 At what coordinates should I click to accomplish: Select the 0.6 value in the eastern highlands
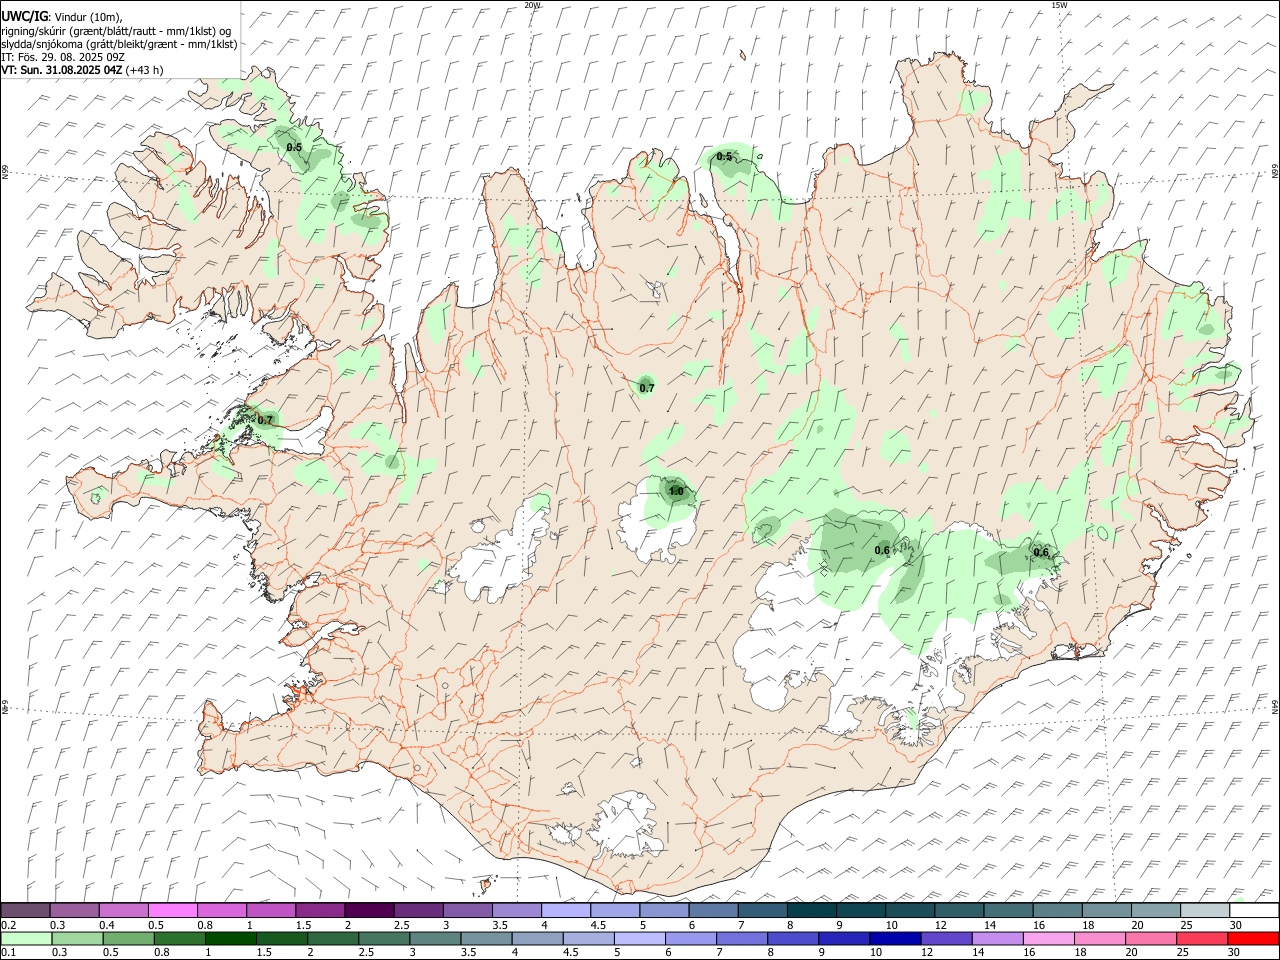tap(1041, 552)
